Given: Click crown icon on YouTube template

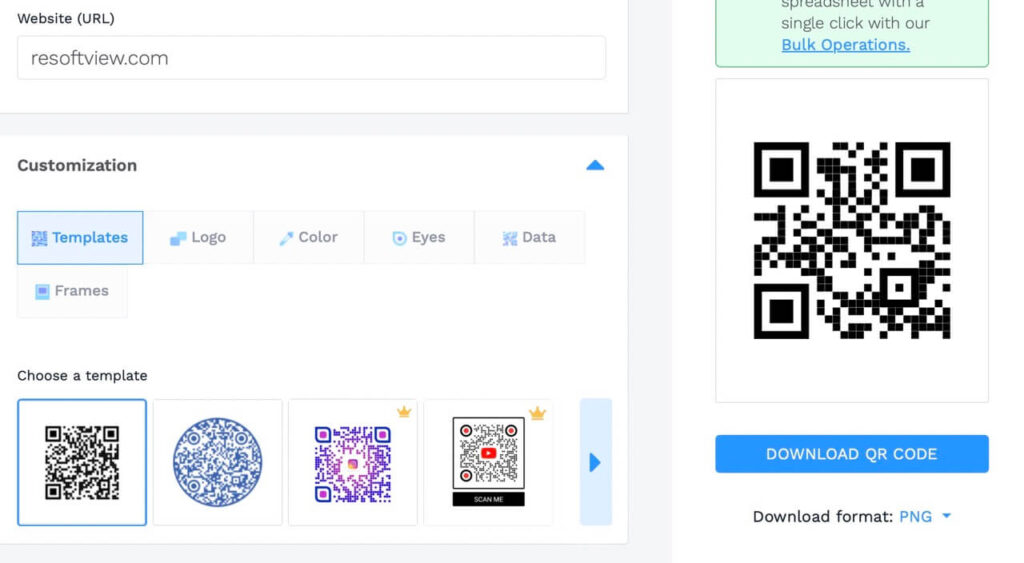Looking at the screenshot, I should pyautogui.click(x=537, y=413).
